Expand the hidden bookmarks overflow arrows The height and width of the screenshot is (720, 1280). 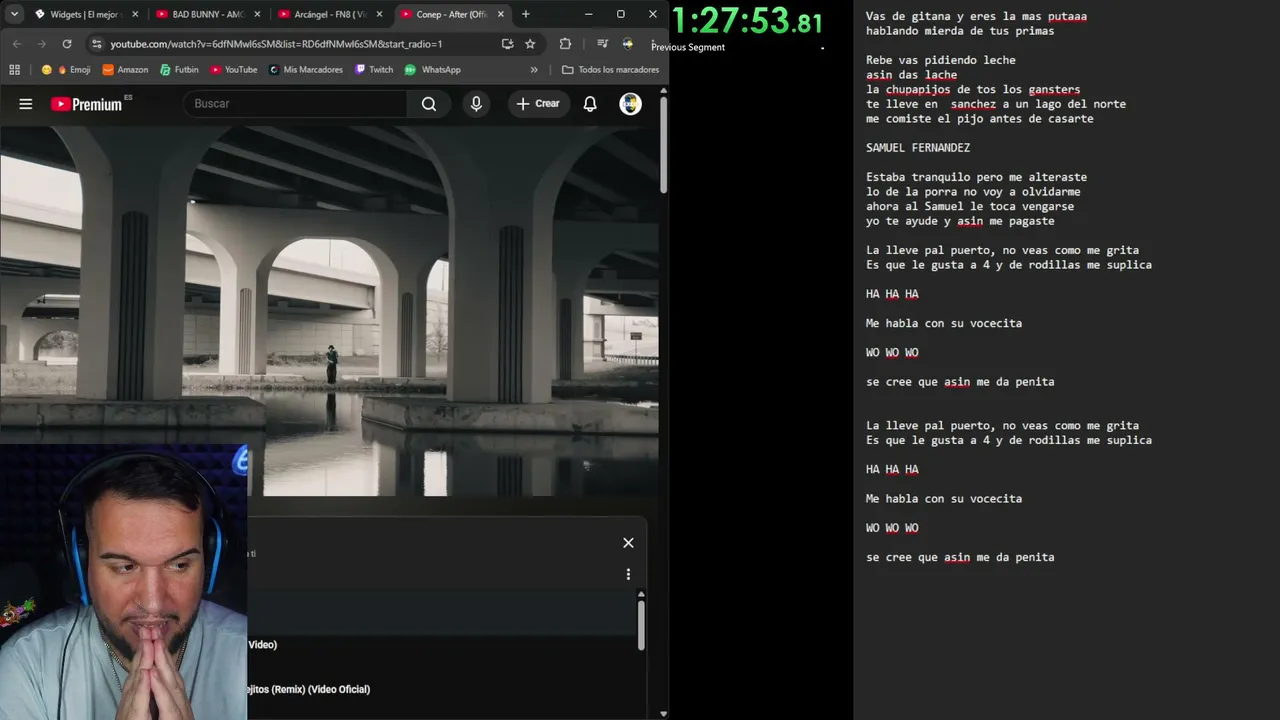pyautogui.click(x=534, y=70)
